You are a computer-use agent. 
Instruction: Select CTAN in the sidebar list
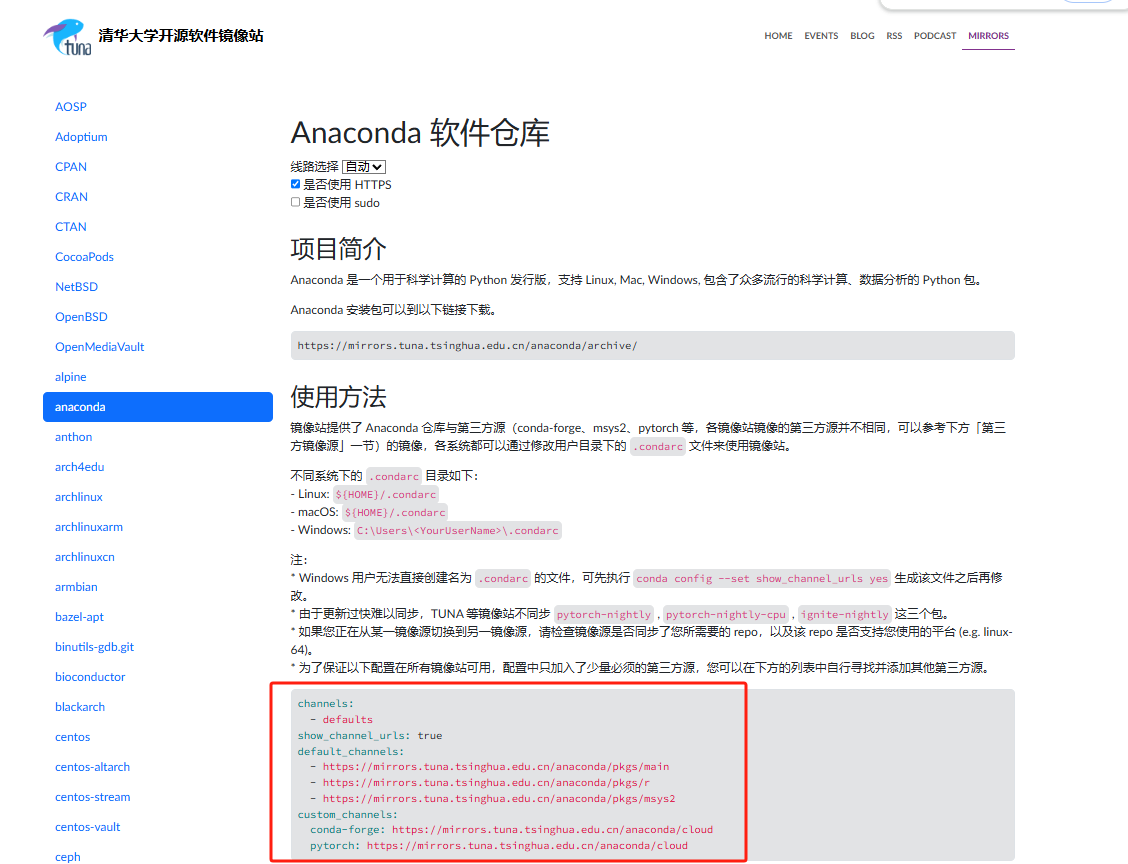tap(70, 227)
